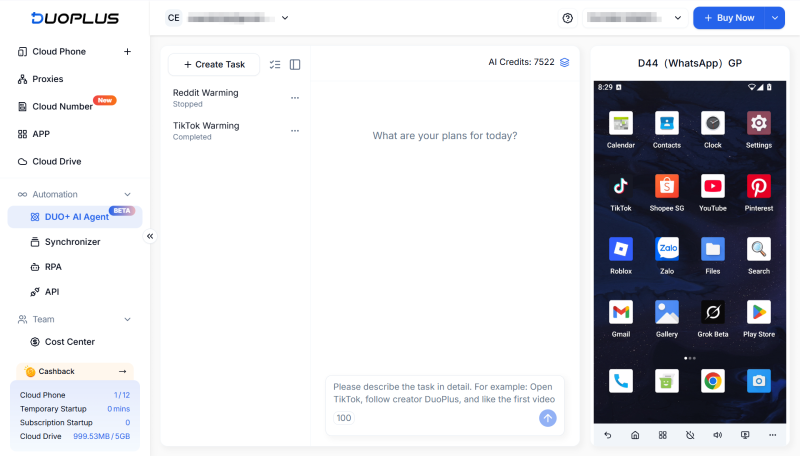The width and height of the screenshot is (800, 456).
Task: Launch Pinterest app on phone screen
Action: click(758, 187)
